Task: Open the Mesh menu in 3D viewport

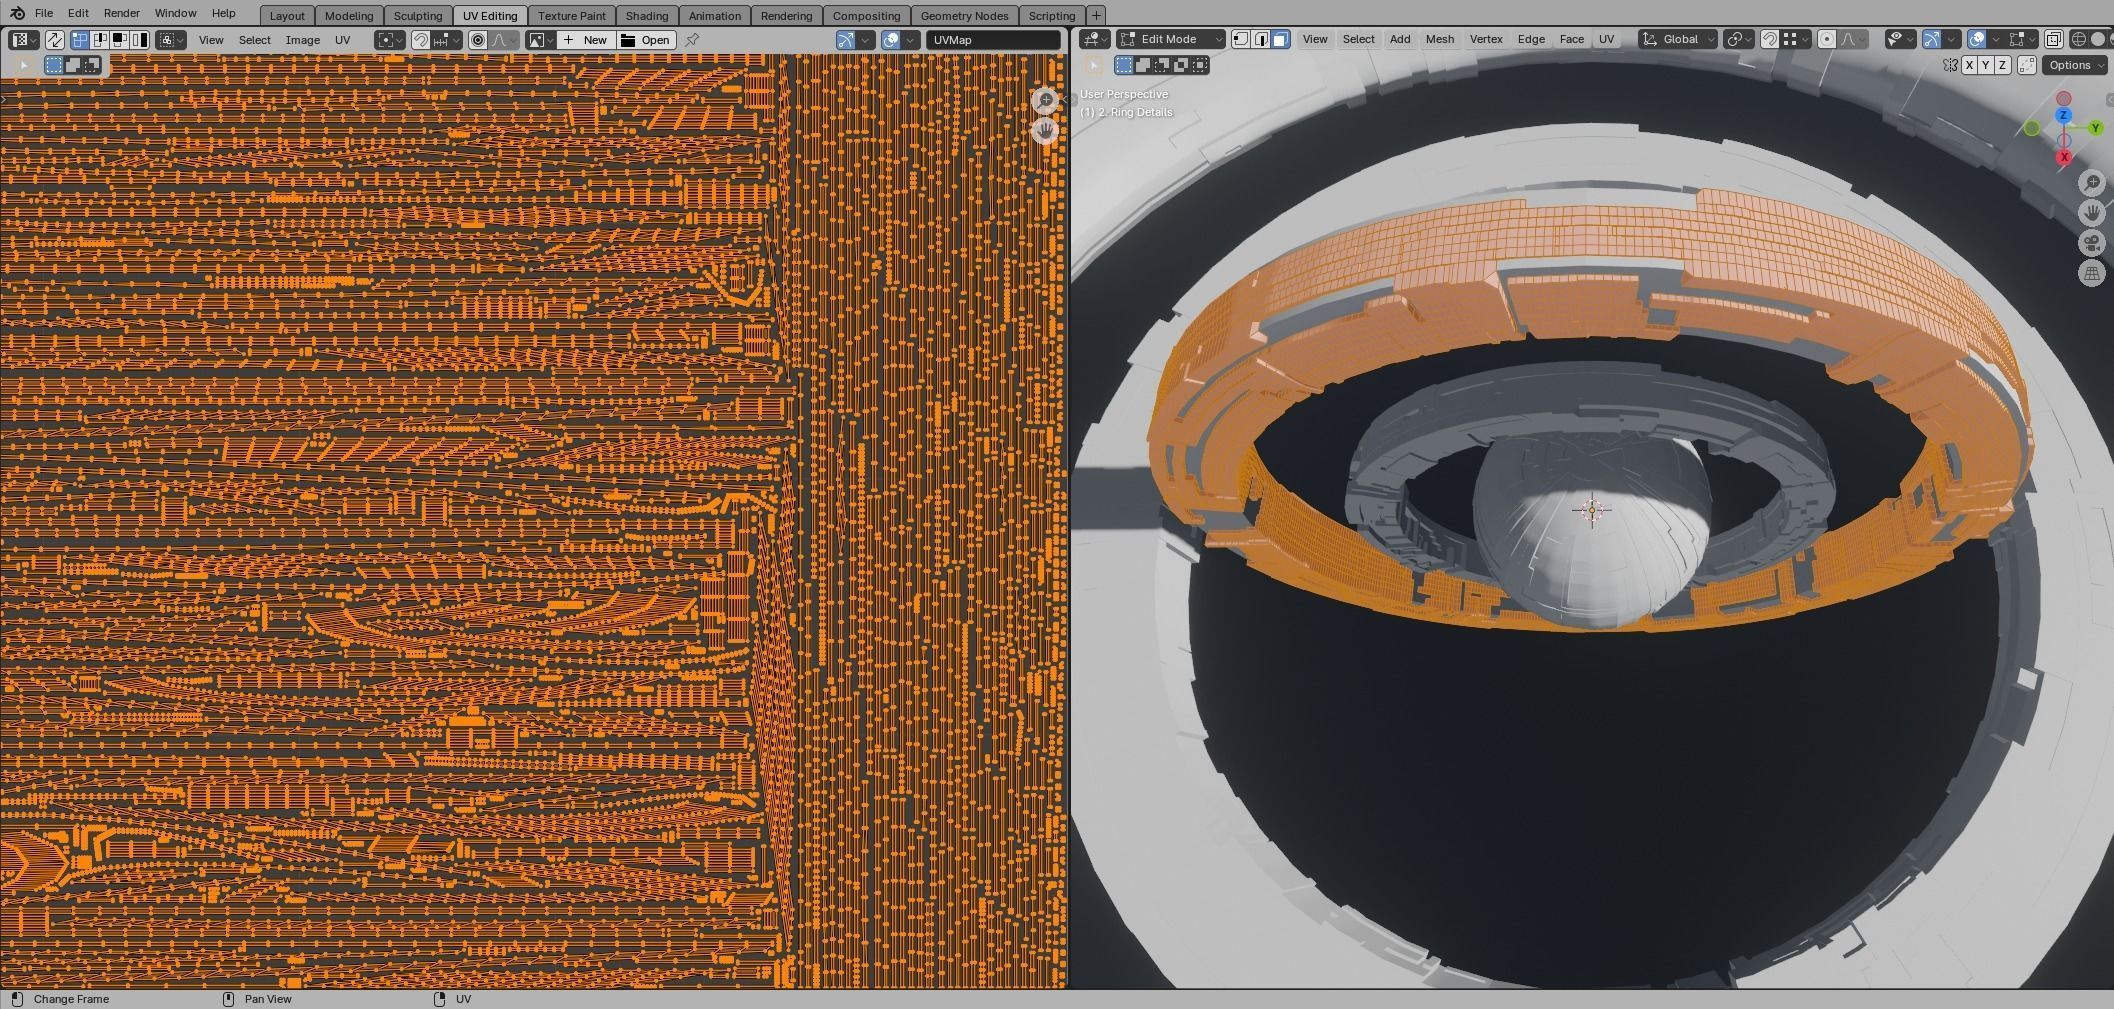Action: coord(1439,39)
